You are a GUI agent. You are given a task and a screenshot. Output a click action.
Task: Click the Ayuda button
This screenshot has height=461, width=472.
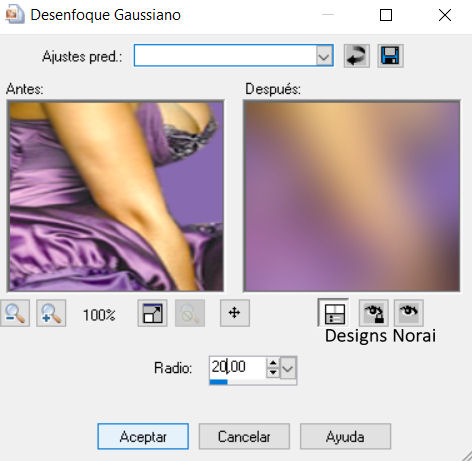coord(345,436)
